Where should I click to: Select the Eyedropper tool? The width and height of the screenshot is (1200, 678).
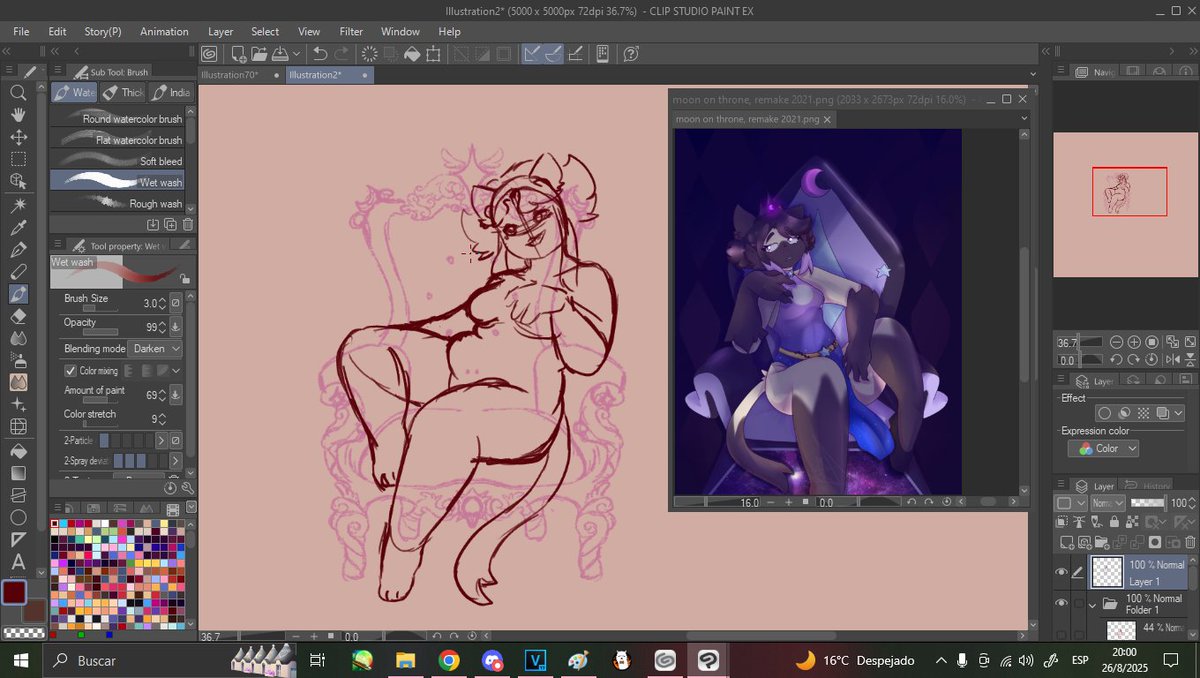[18, 227]
